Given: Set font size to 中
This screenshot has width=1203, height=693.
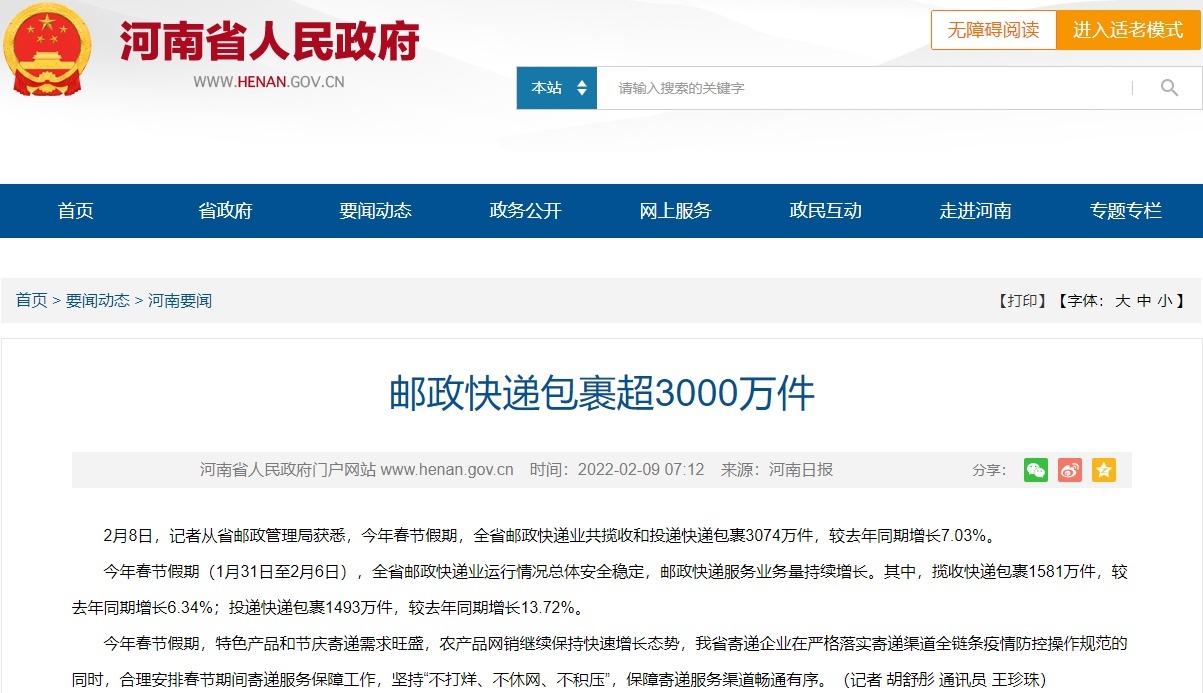Looking at the screenshot, I should click(x=1144, y=301).
